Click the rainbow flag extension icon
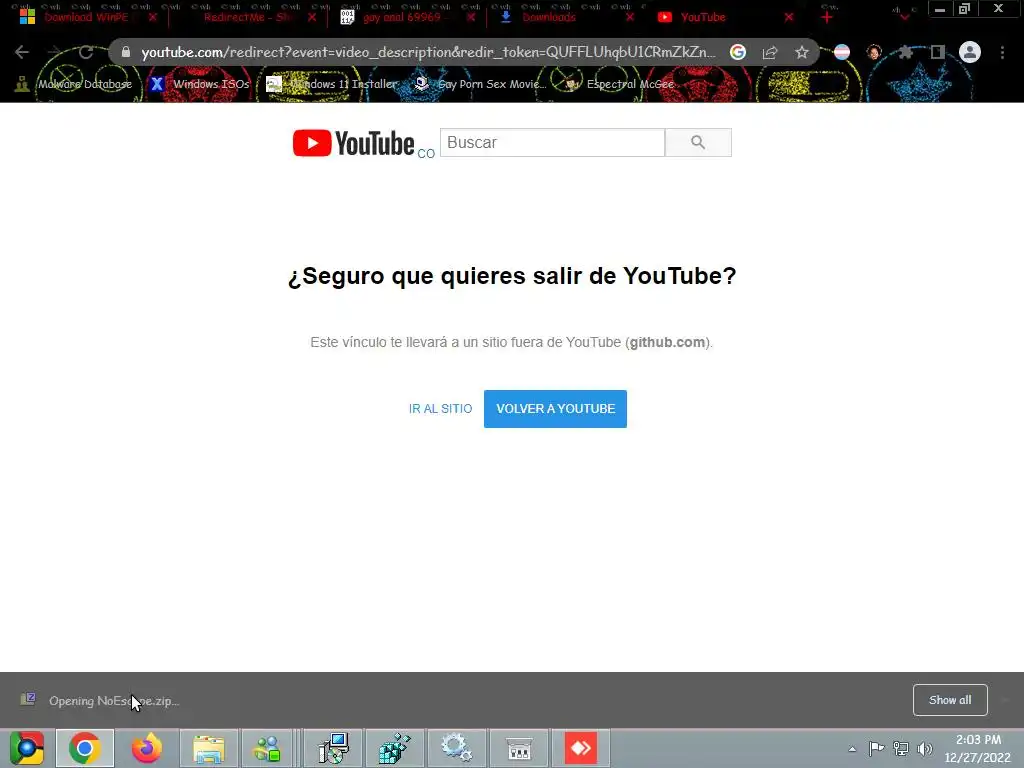Viewport: 1024px width, 768px height. tap(842, 52)
